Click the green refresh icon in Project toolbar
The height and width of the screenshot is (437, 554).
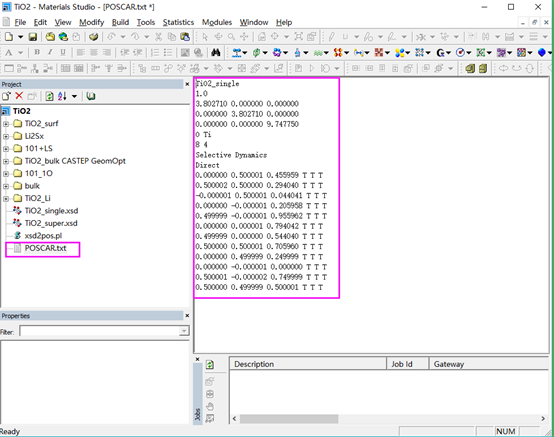[x=49, y=96]
